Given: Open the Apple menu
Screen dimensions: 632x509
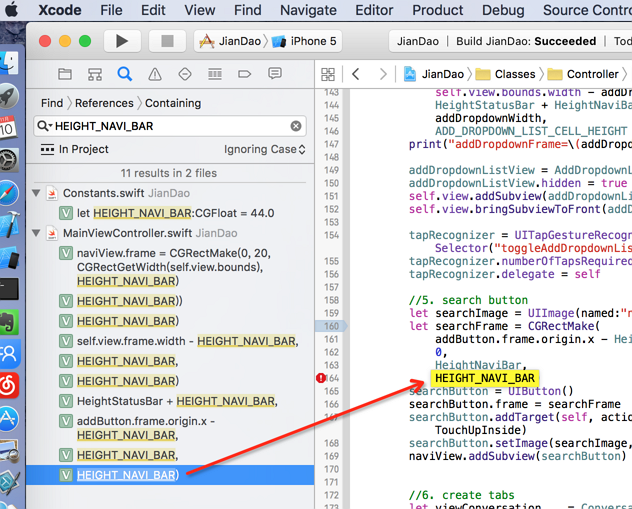Looking at the screenshot, I should click(12, 10).
